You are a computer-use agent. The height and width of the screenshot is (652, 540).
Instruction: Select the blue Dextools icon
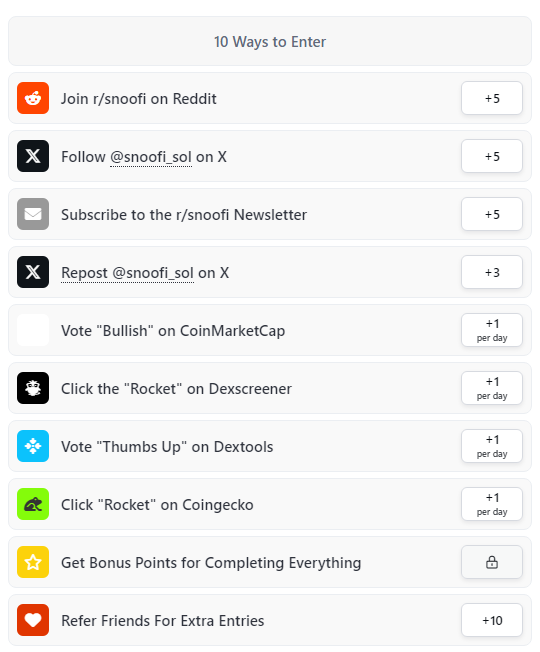pos(33,446)
